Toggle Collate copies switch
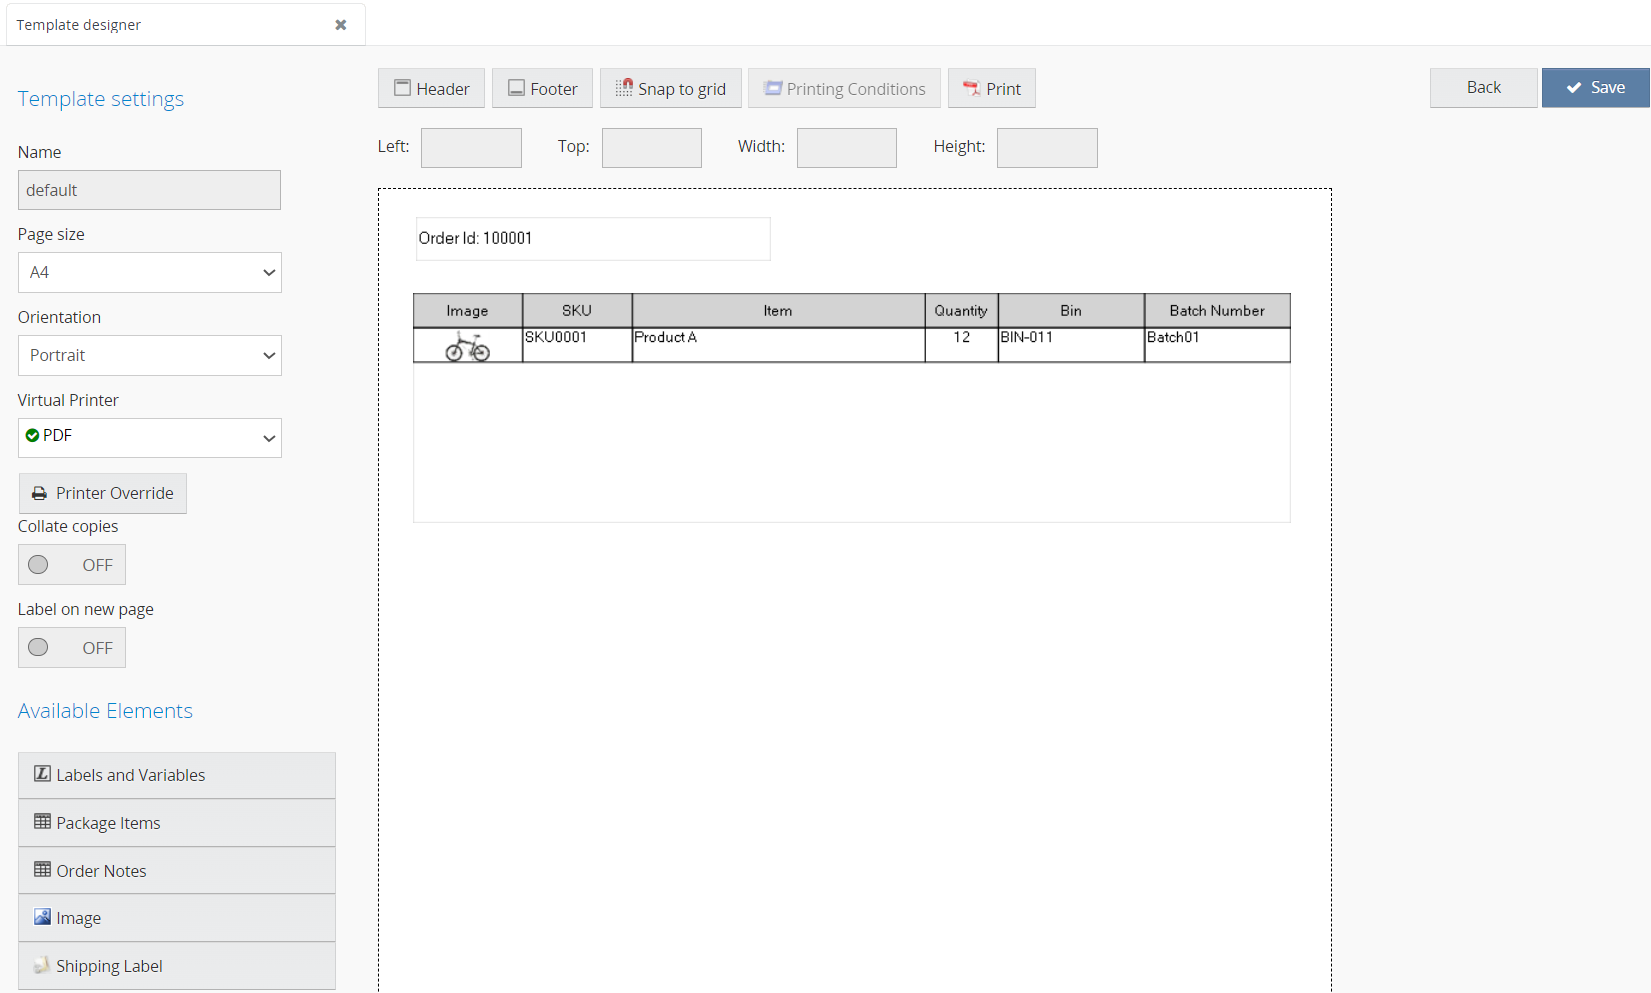Image resolution: width=1651 pixels, height=993 pixels. click(x=72, y=565)
